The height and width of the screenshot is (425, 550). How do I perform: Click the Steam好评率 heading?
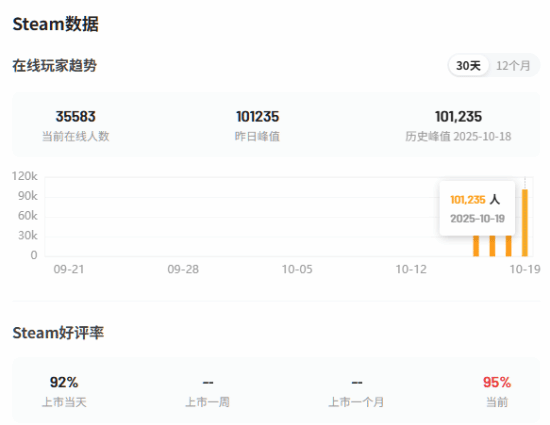[58, 333]
